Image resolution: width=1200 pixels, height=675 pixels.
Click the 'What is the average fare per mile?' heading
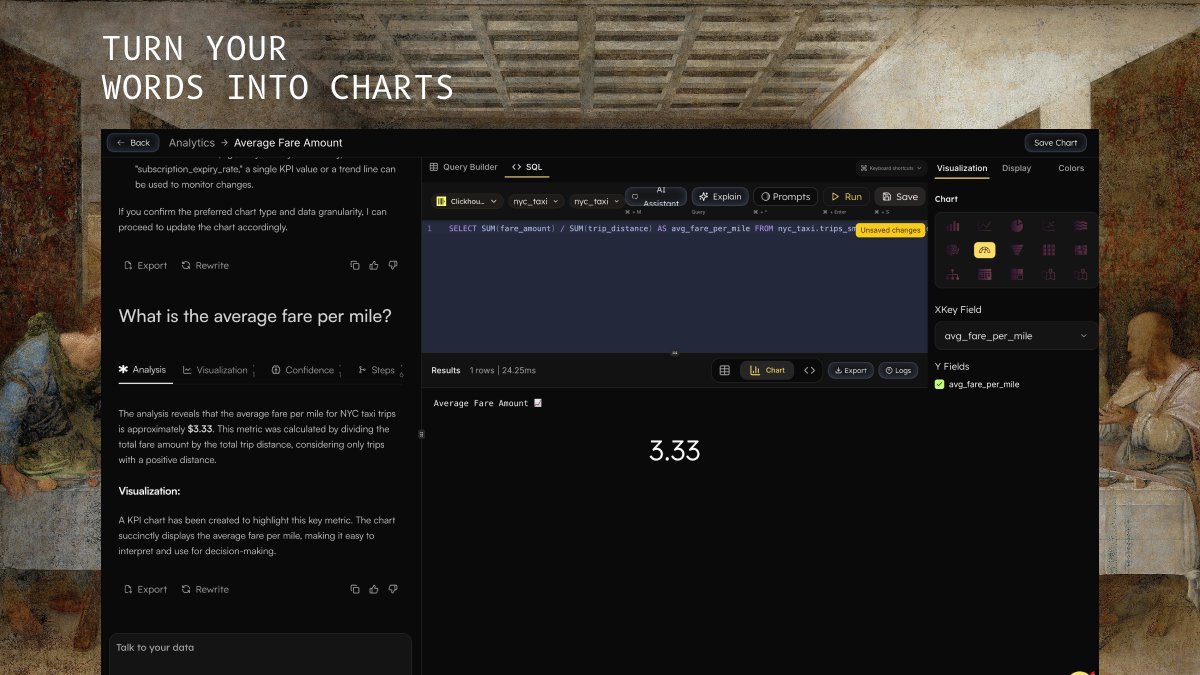coord(255,316)
